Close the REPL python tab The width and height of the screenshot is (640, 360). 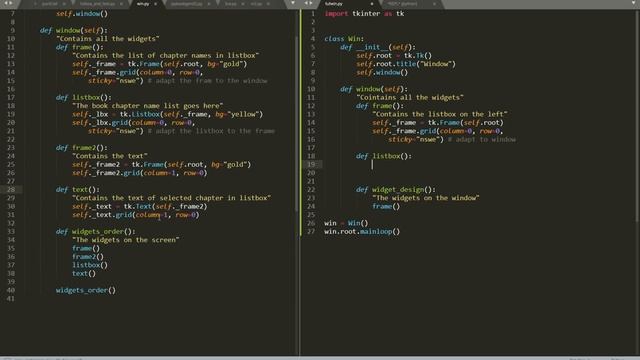pyautogui.click(x=434, y=4)
